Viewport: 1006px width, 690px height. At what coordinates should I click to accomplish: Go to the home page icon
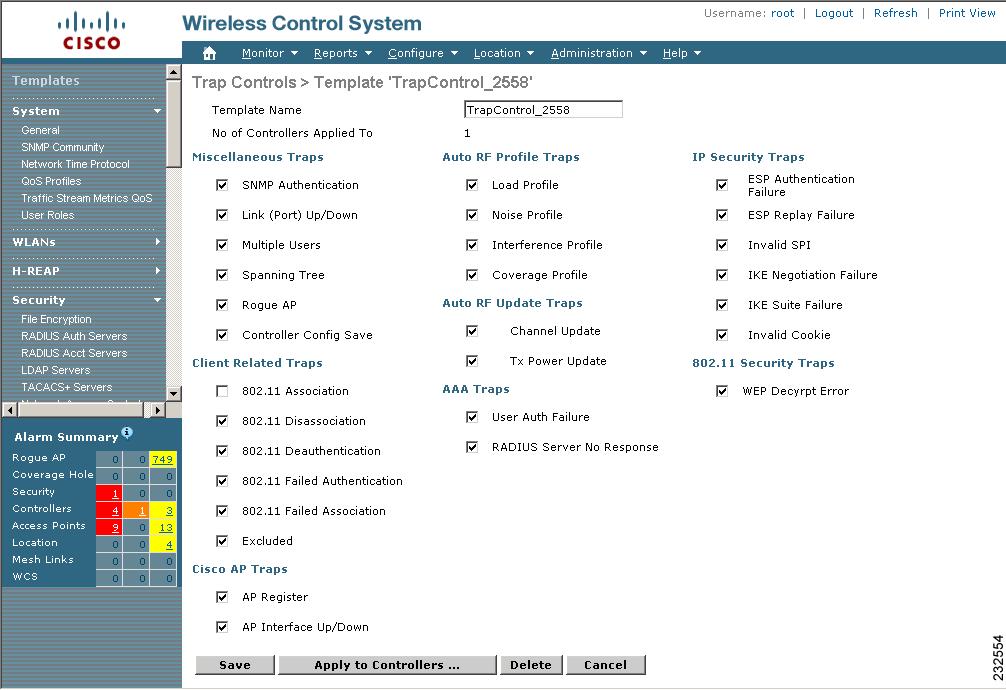[x=209, y=53]
